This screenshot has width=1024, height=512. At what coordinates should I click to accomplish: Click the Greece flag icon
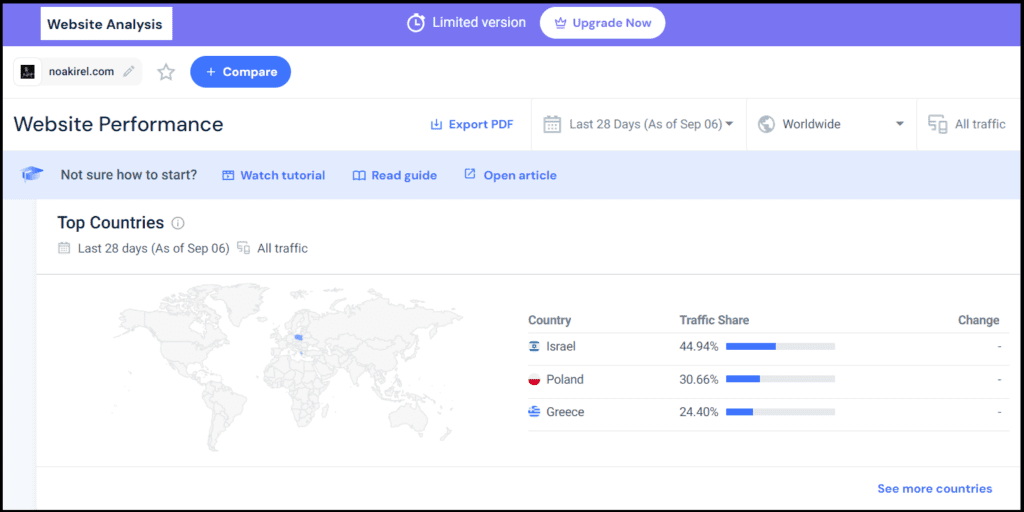click(x=534, y=412)
